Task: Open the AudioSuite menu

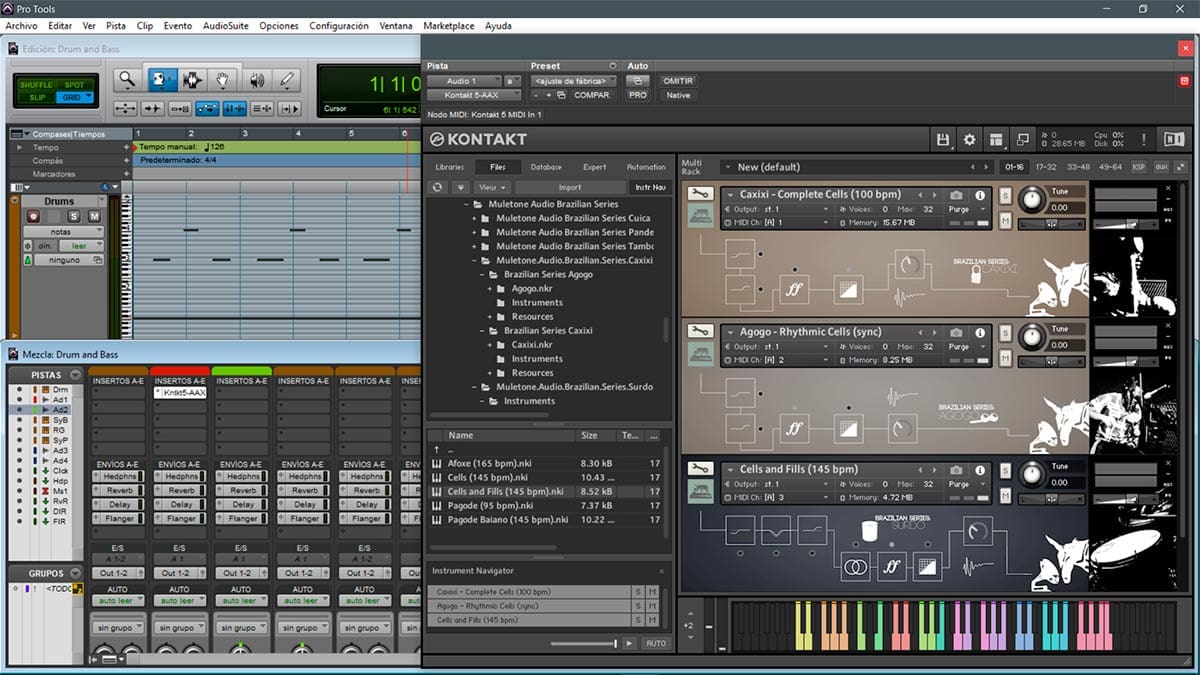Action: click(225, 26)
